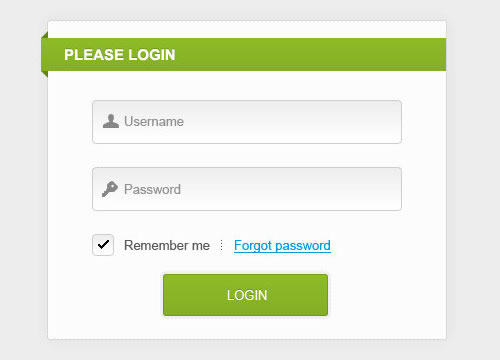Click the key icon in Password field
500x360 pixels.
tap(110, 189)
